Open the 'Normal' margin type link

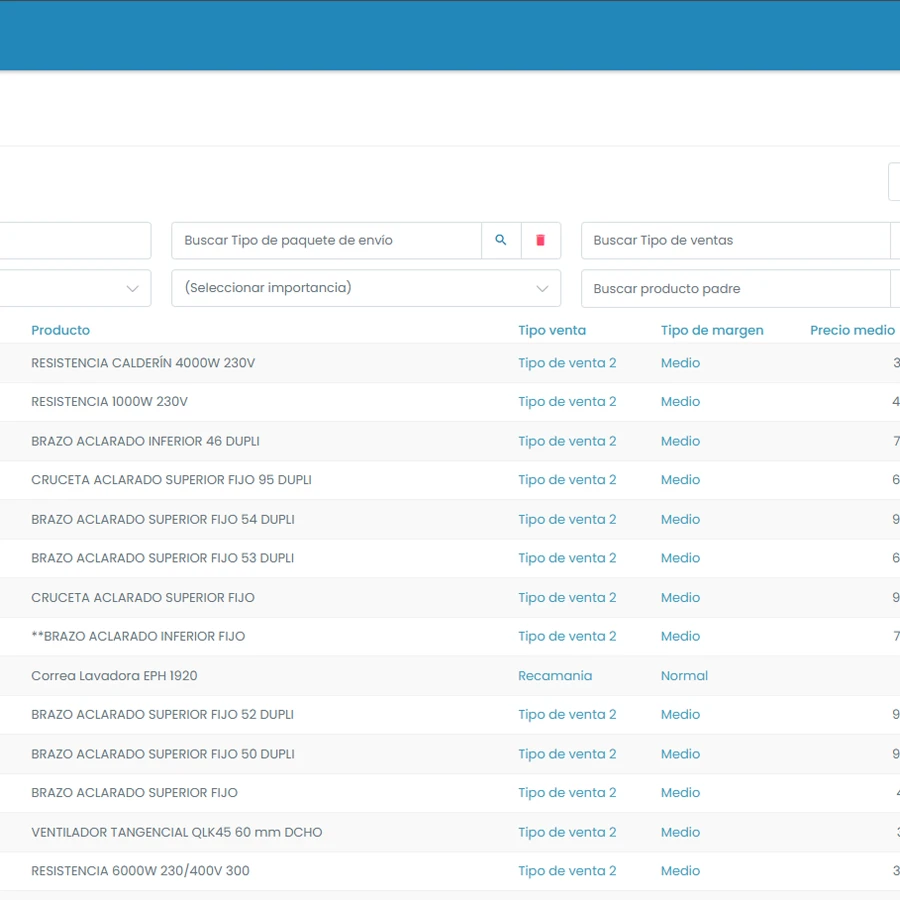point(684,676)
